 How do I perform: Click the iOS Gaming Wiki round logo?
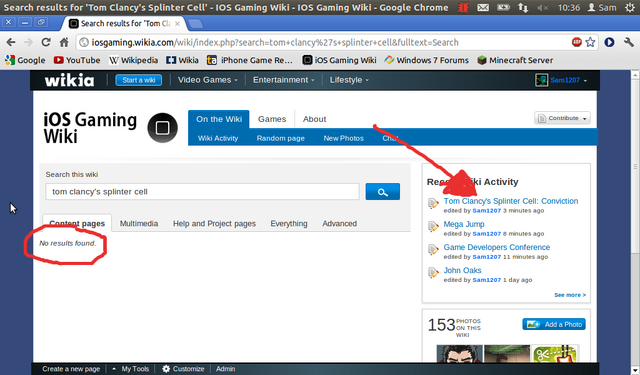click(x=162, y=128)
